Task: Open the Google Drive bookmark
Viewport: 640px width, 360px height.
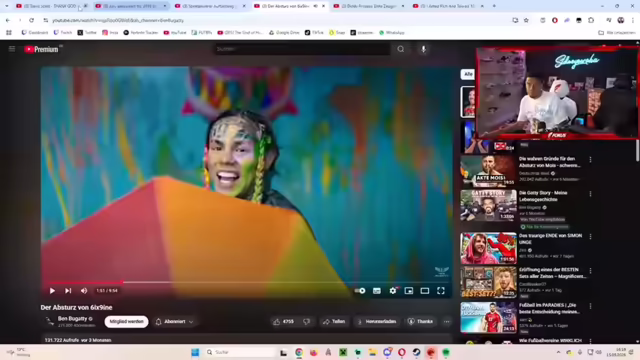Action: click(x=284, y=33)
